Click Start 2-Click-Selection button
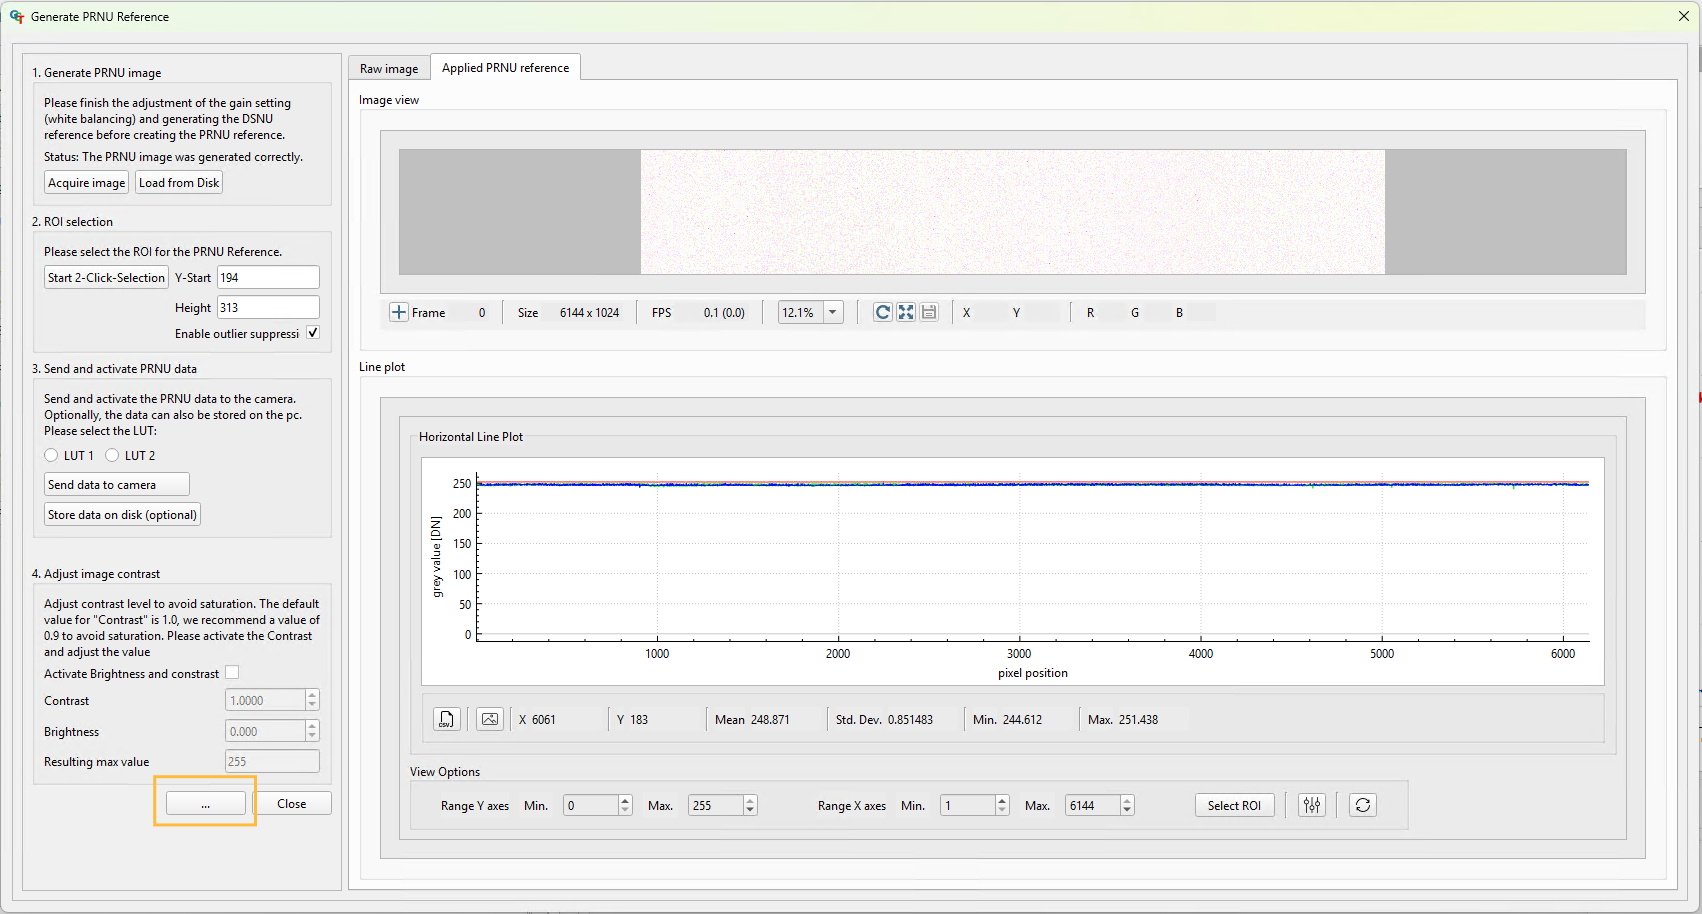The height and width of the screenshot is (914, 1702). [106, 277]
